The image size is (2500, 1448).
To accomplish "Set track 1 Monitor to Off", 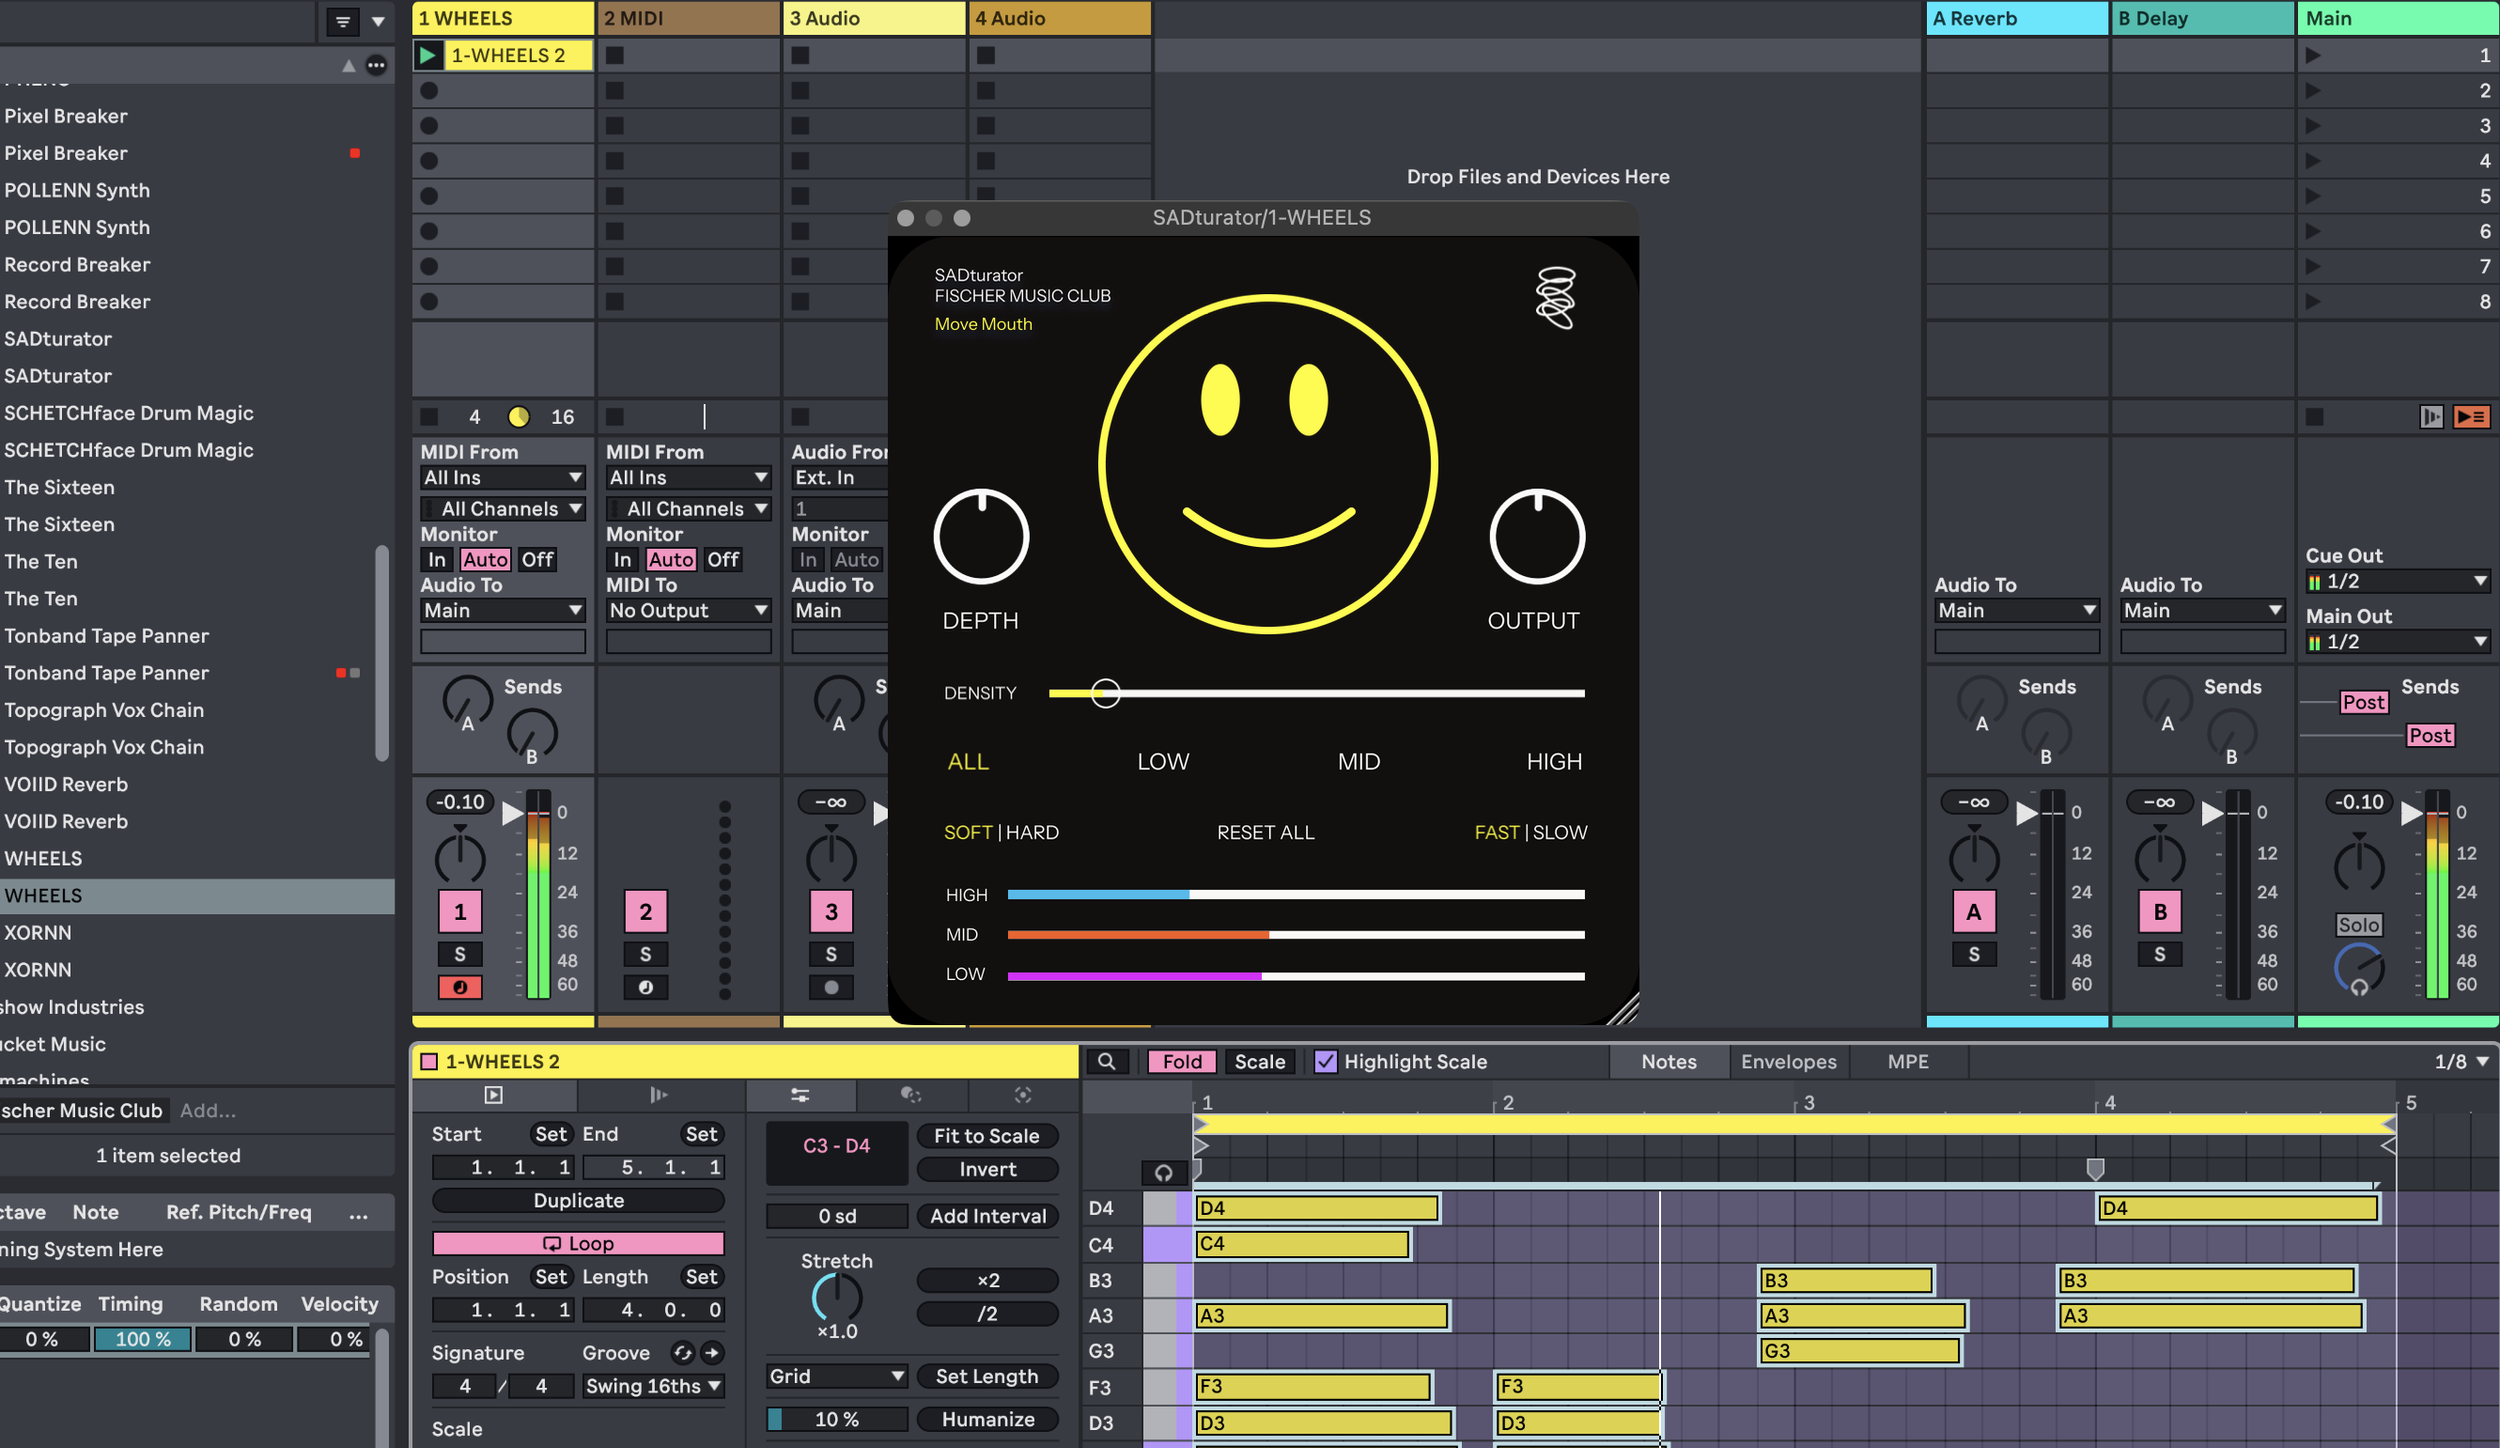I will [537, 559].
